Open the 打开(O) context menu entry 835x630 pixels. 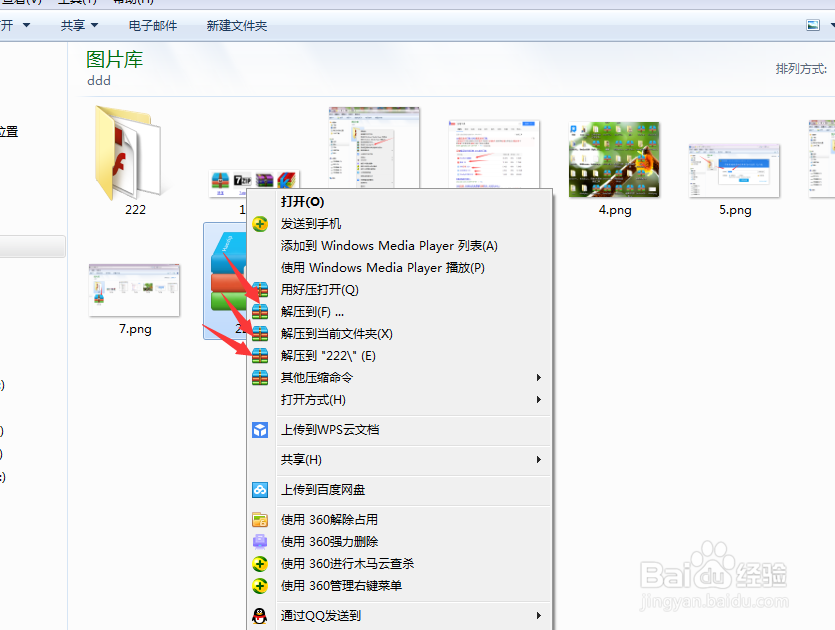click(x=400, y=202)
